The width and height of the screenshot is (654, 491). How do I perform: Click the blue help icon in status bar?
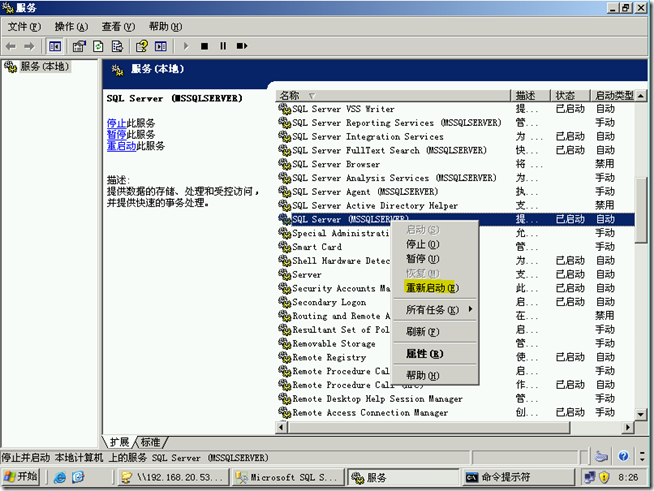coord(624,456)
